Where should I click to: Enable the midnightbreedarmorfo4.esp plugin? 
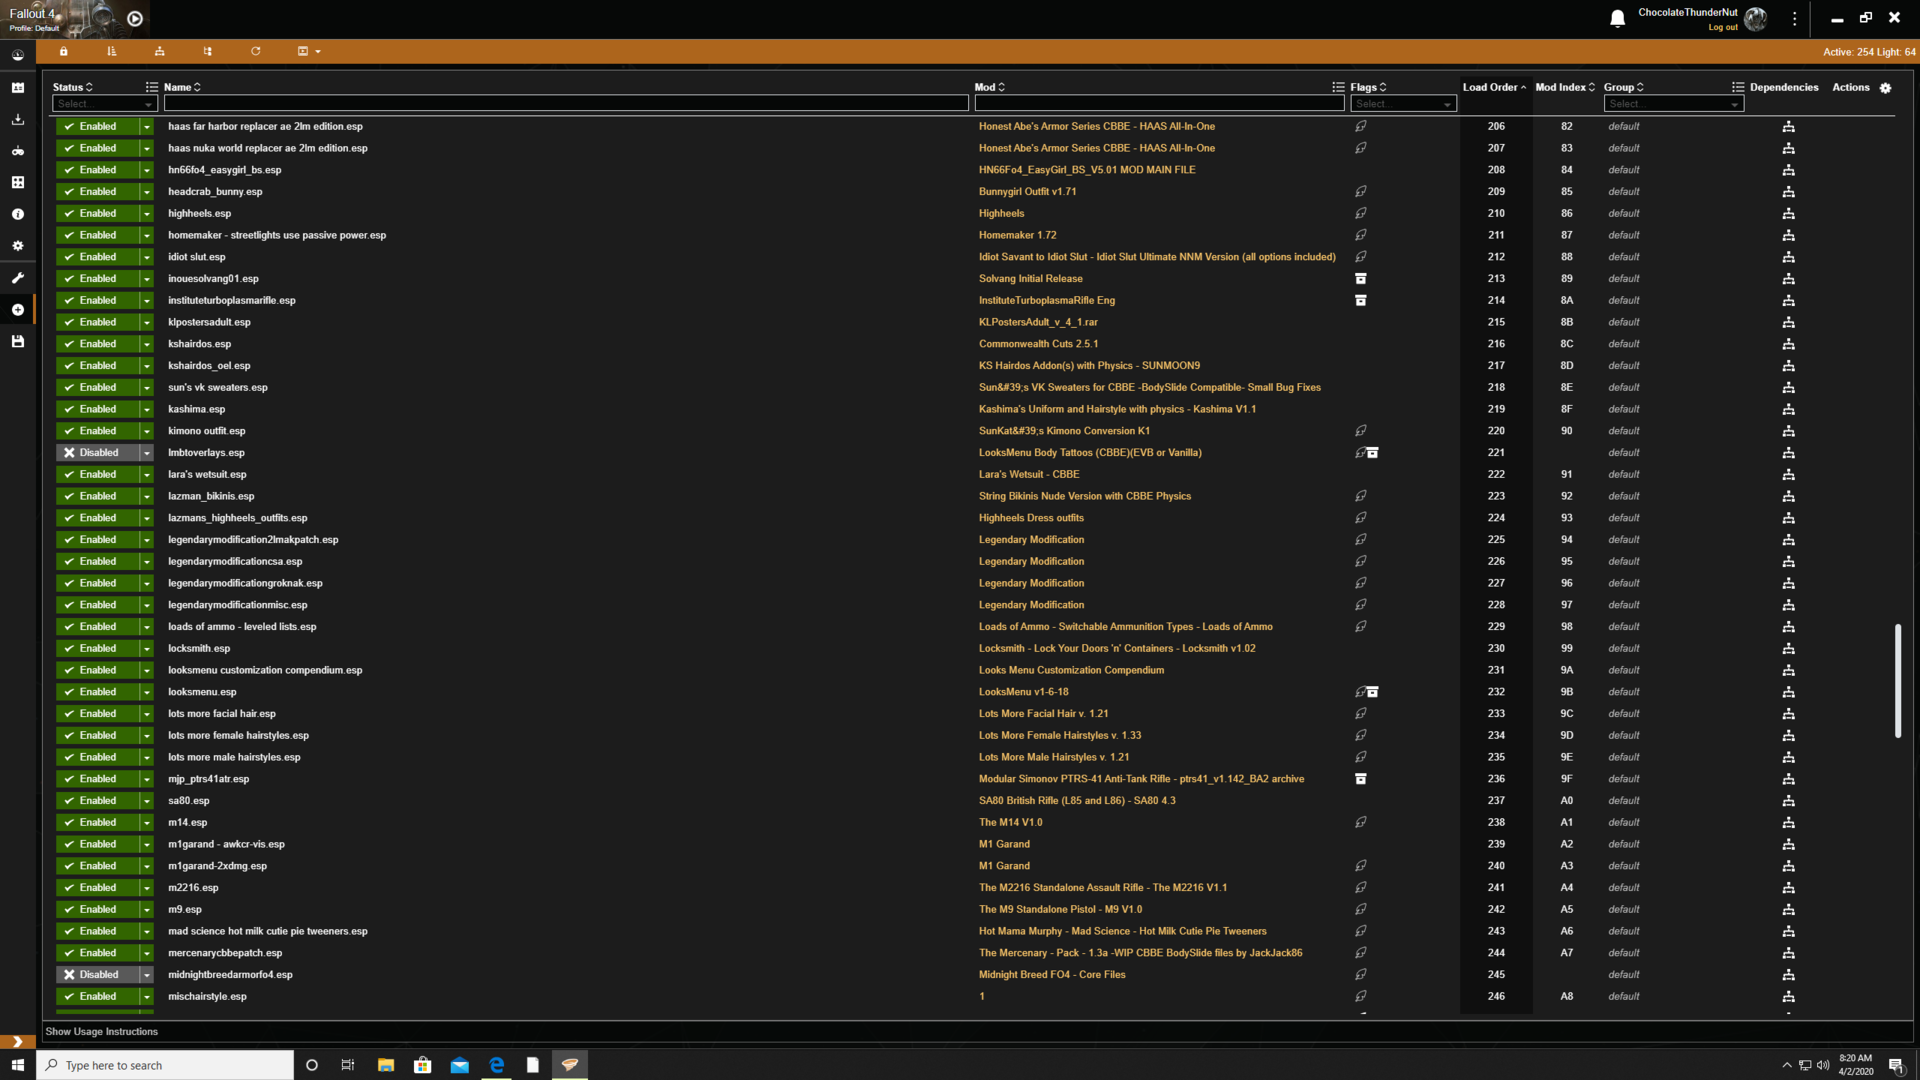coord(97,975)
